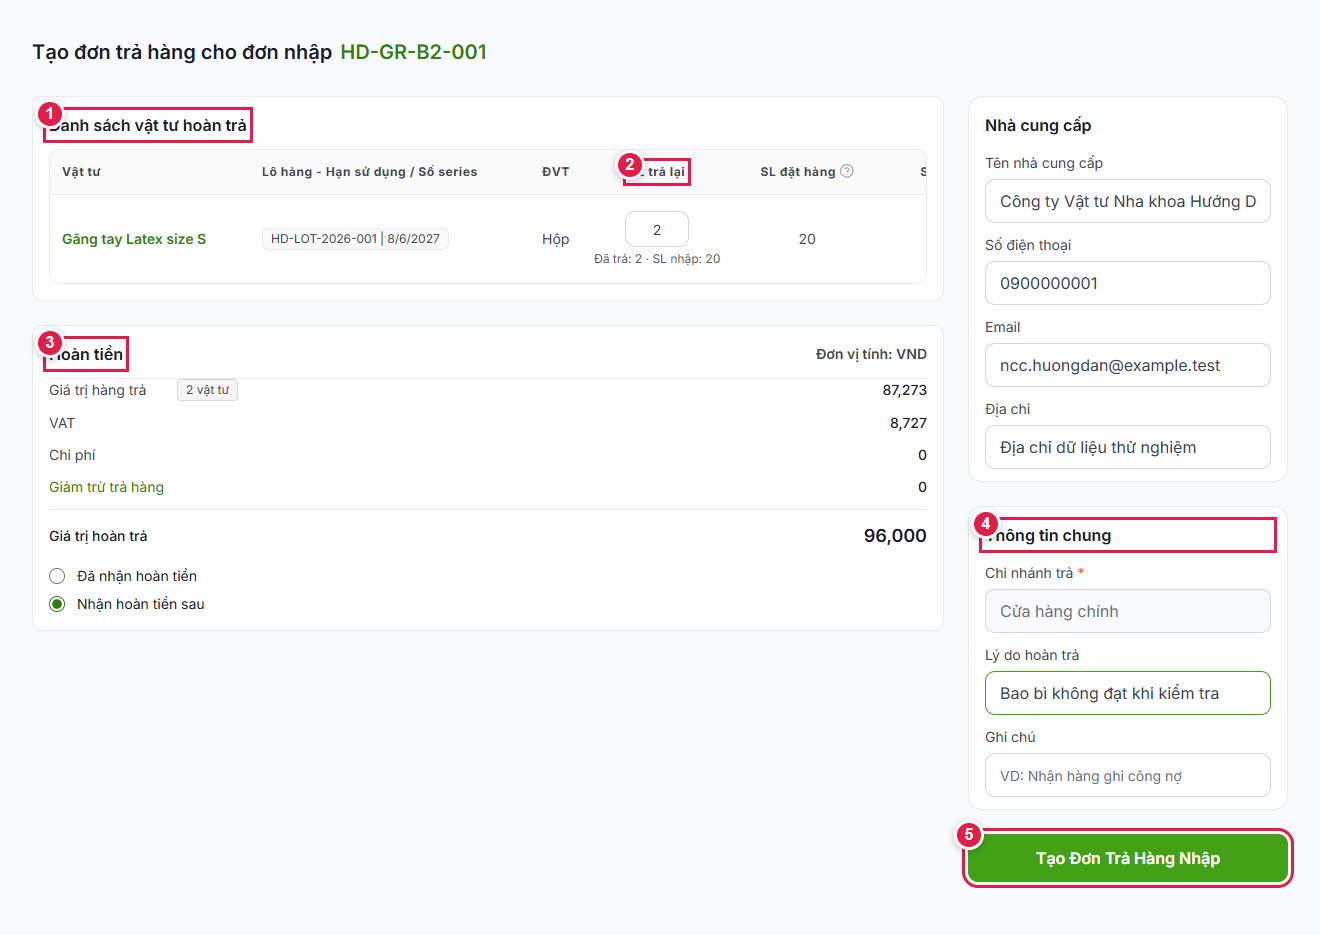Click the return quantity input showing 2
The image size is (1320, 935).
tap(657, 229)
